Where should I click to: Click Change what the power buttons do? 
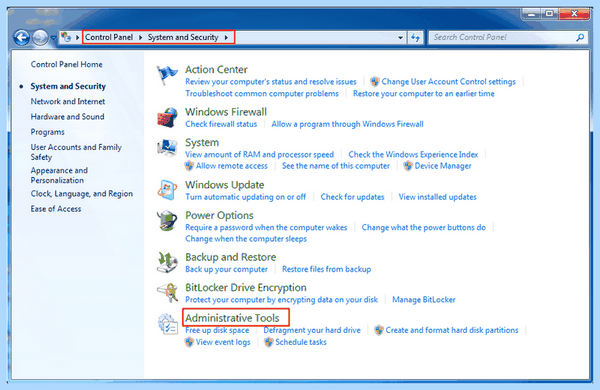(424, 227)
